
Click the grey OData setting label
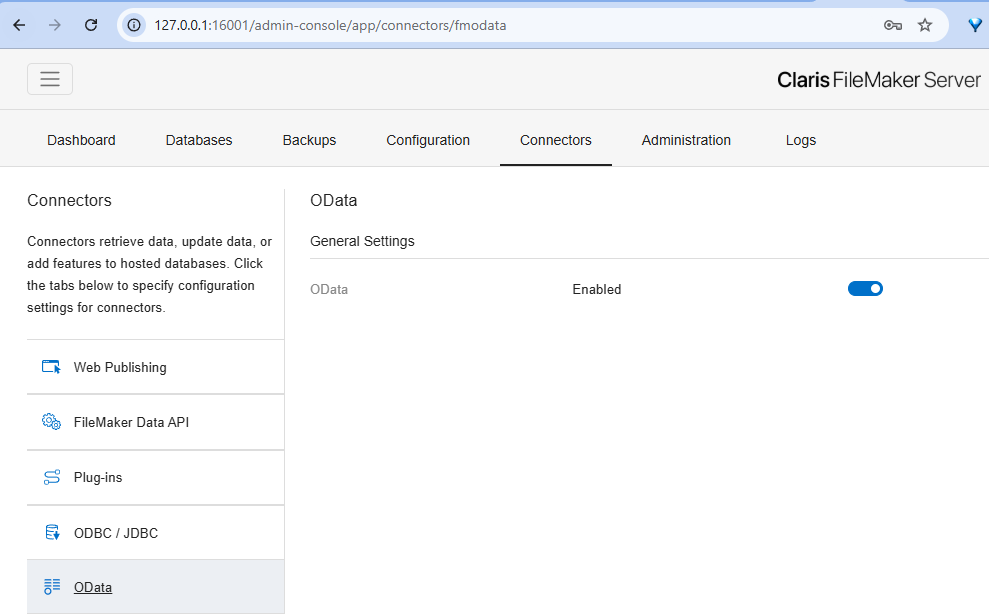coord(329,289)
